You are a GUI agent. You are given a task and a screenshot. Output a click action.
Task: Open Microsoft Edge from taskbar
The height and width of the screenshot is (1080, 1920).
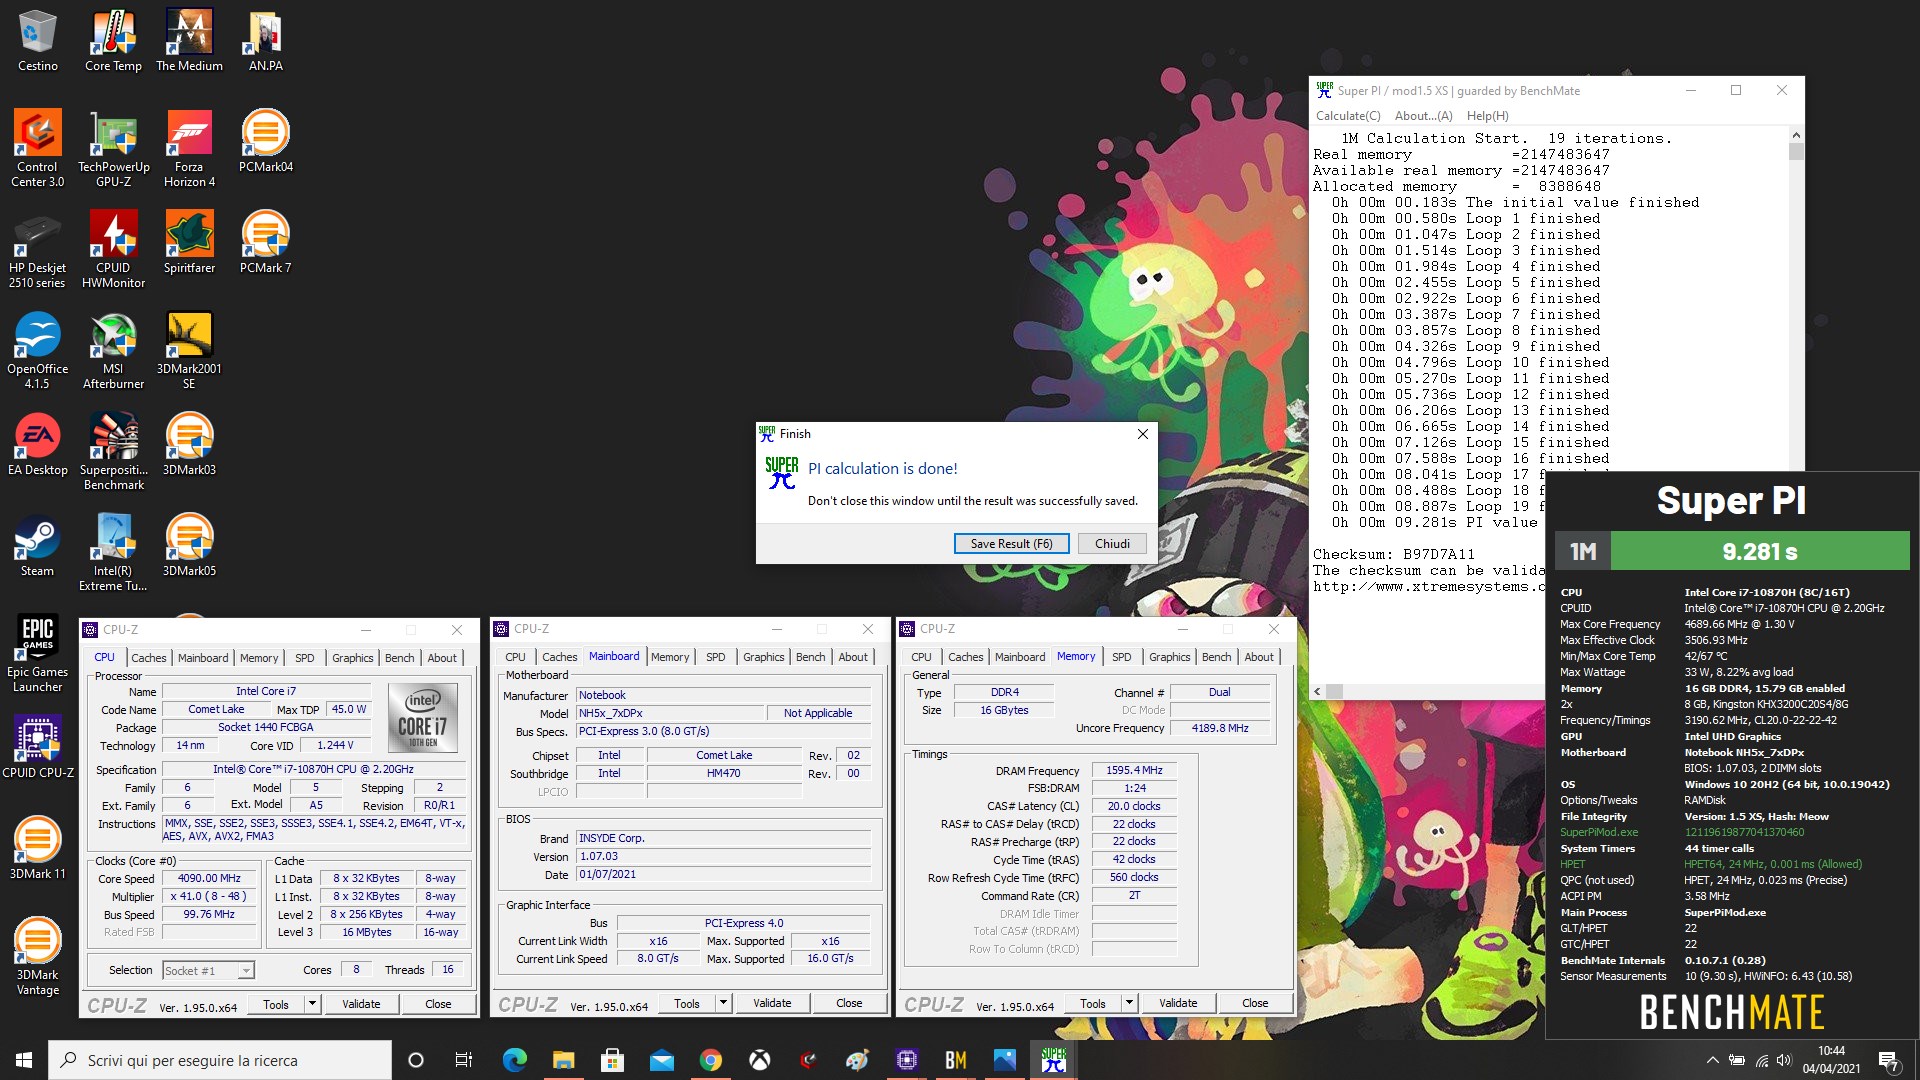pyautogui.click(x=514, y=1060)
